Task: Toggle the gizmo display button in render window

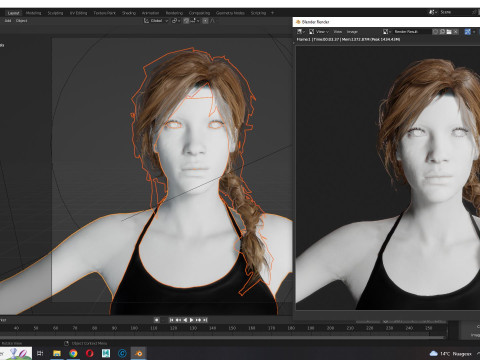Action: [467, 32]
